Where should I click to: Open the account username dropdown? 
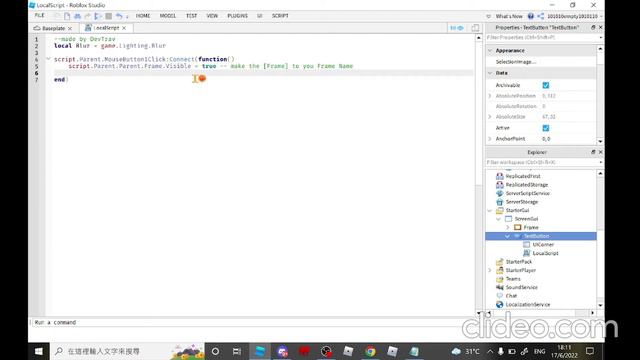[x=575, y=16]
